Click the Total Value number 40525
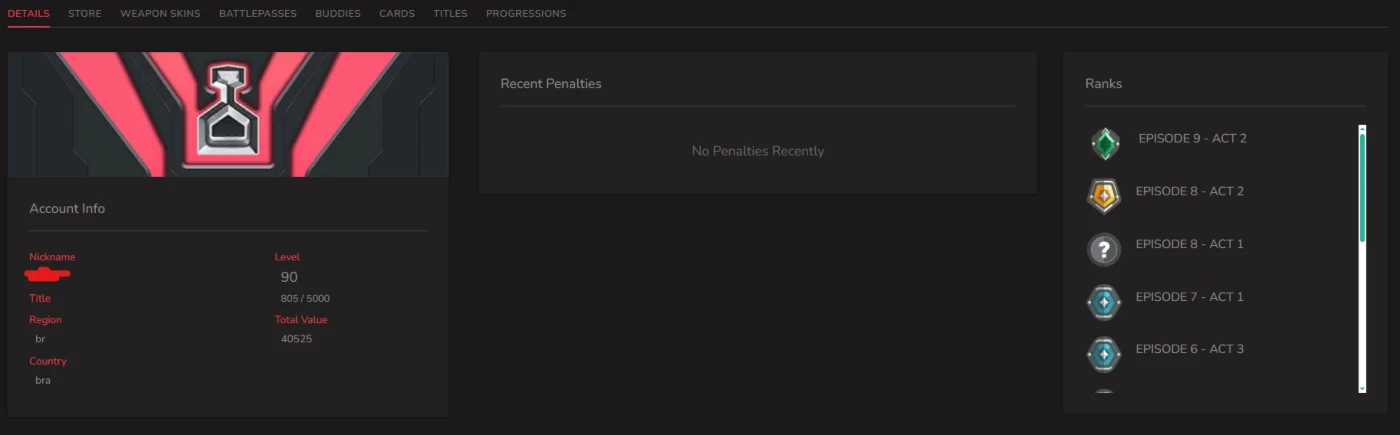Viewport: 1400px width, 435px height. (297, 339)
